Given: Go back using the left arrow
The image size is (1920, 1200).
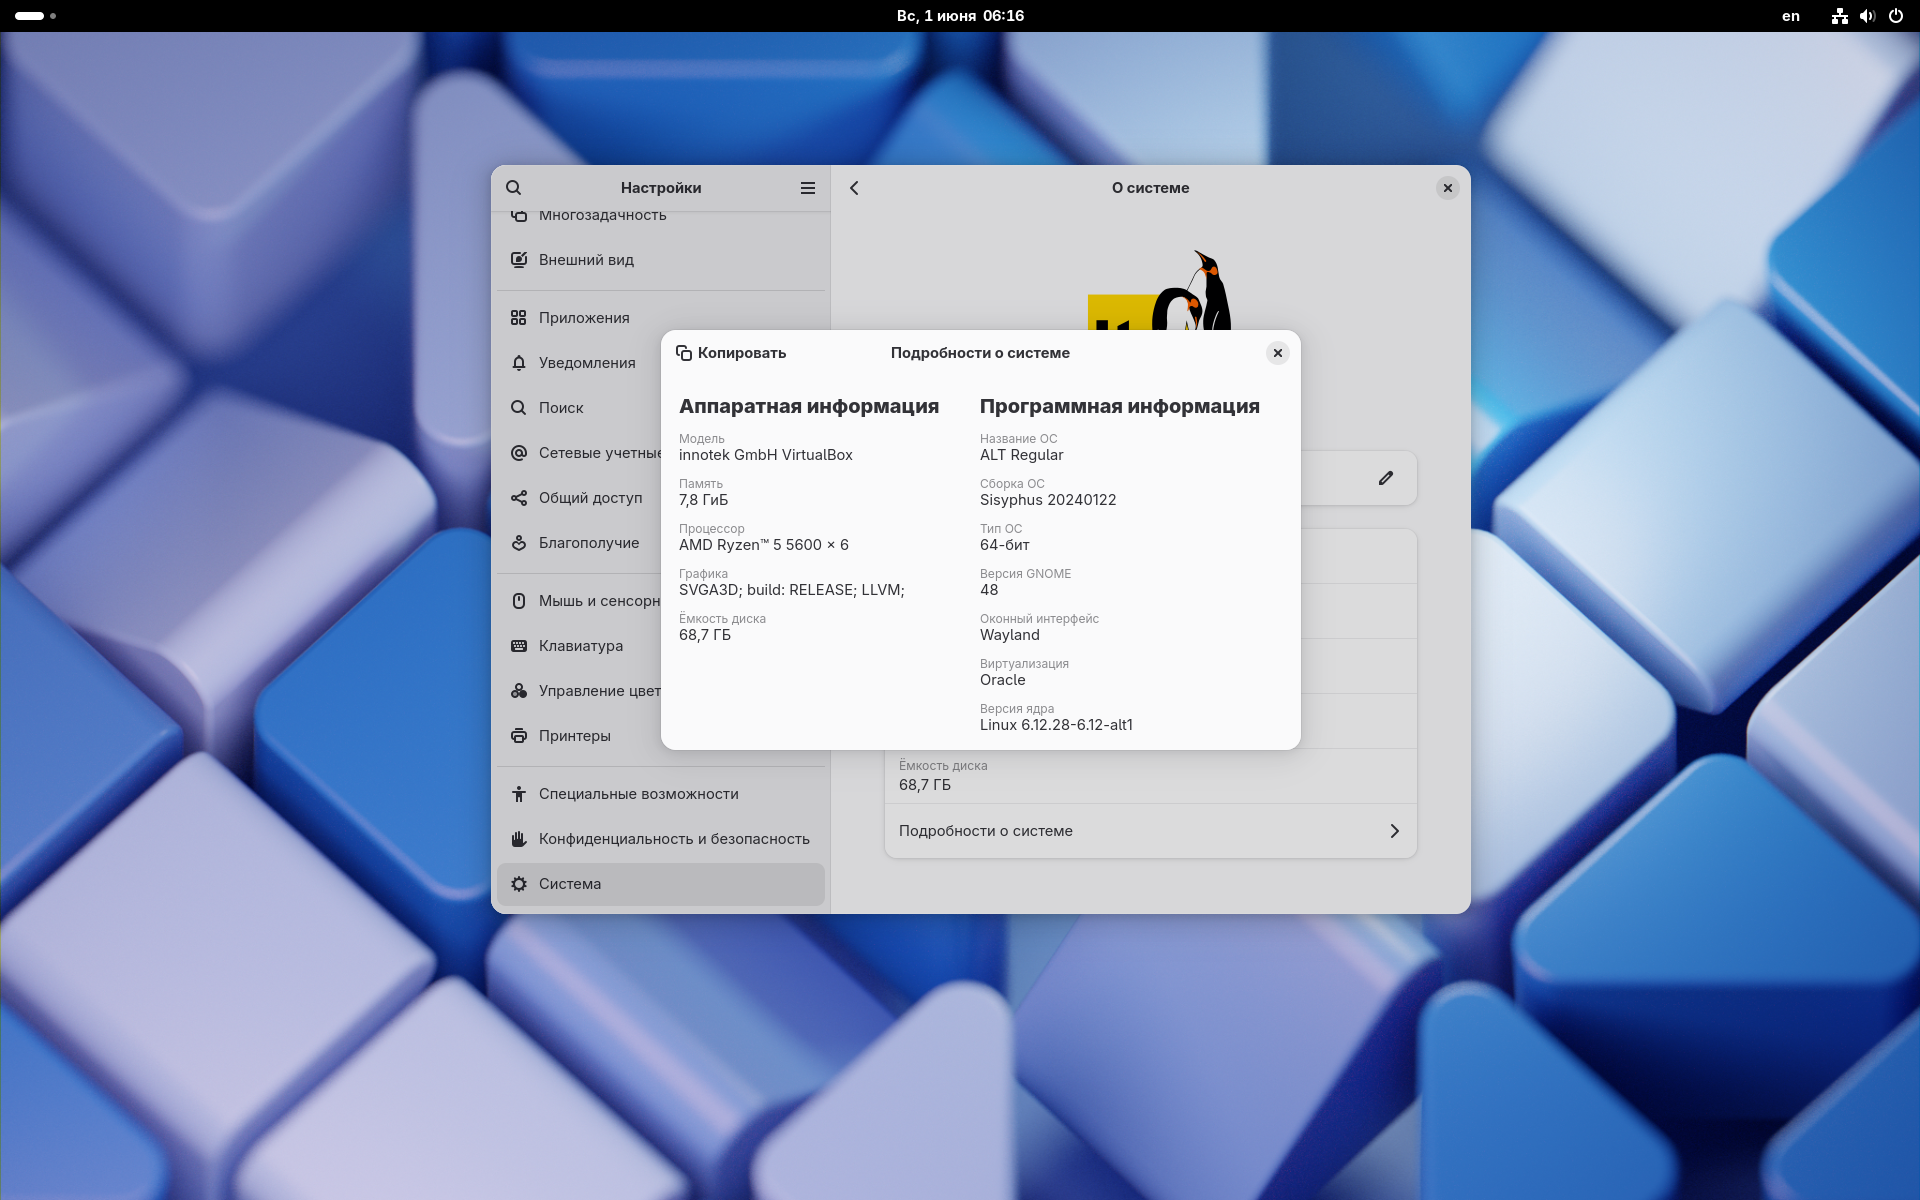Looking at the screenshot, I should click(854, 188).
